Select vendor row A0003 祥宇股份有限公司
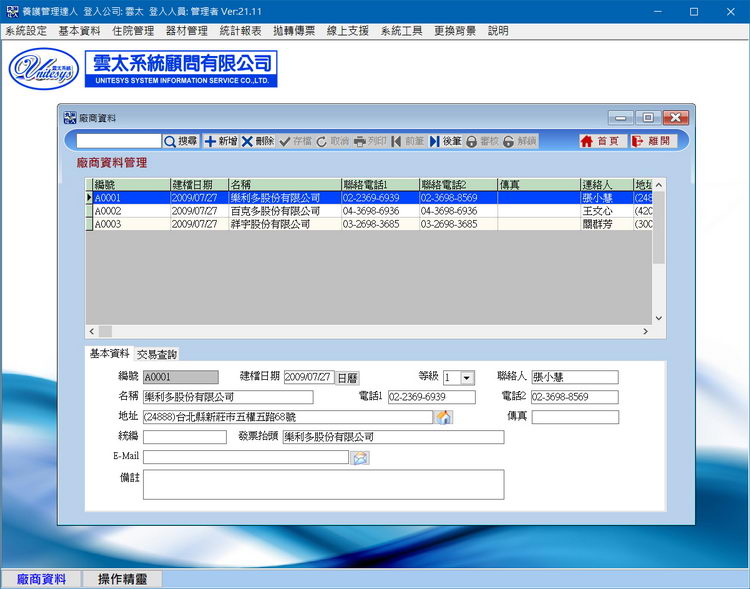Screen dimensions: 750x589 click(368, 224)
